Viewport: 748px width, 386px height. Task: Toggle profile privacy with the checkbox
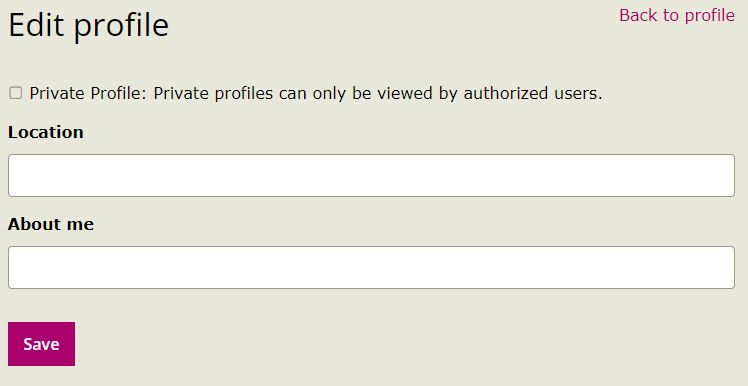coord(16,93)
